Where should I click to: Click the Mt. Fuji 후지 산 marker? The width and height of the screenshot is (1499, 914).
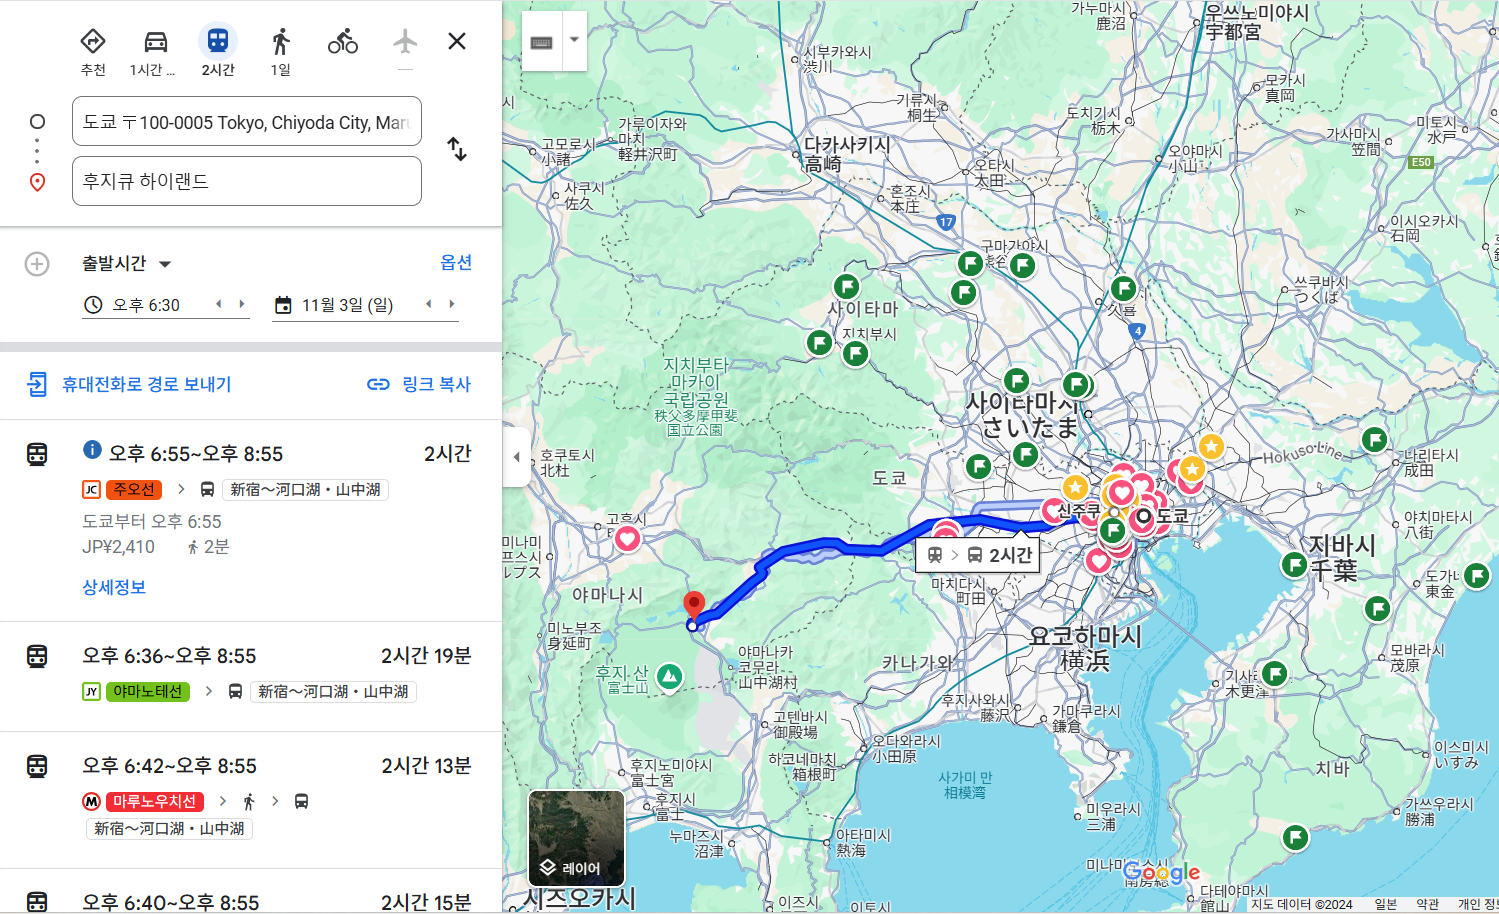[669, 677]
